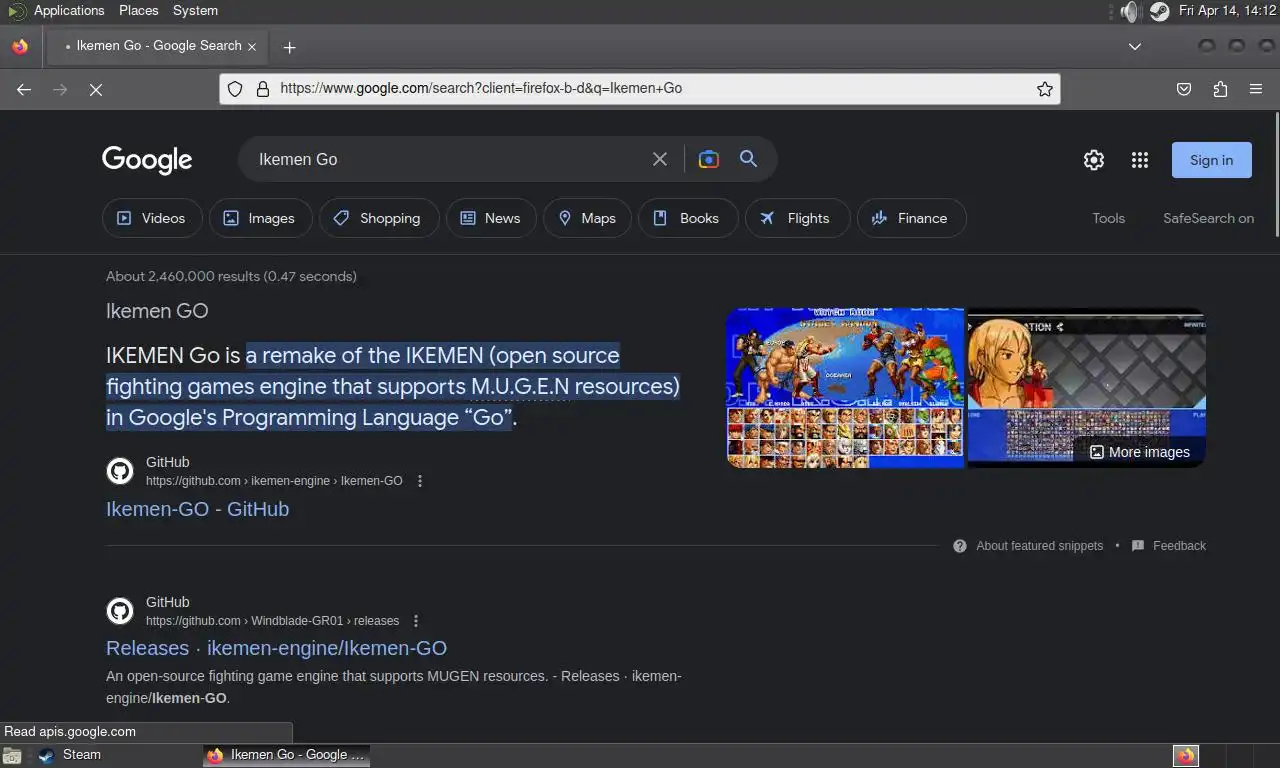Open more options for Releases result
The height and width of the screenshot is (768, 1280).
[416, 621]
